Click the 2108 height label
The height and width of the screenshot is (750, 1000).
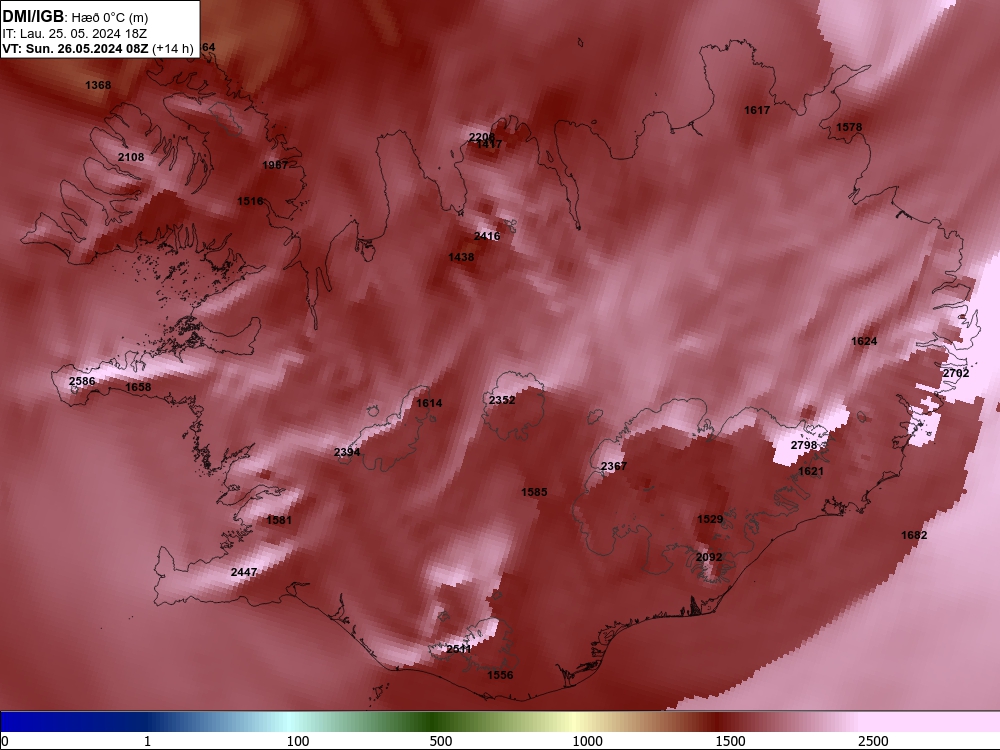tap(131, 157)
